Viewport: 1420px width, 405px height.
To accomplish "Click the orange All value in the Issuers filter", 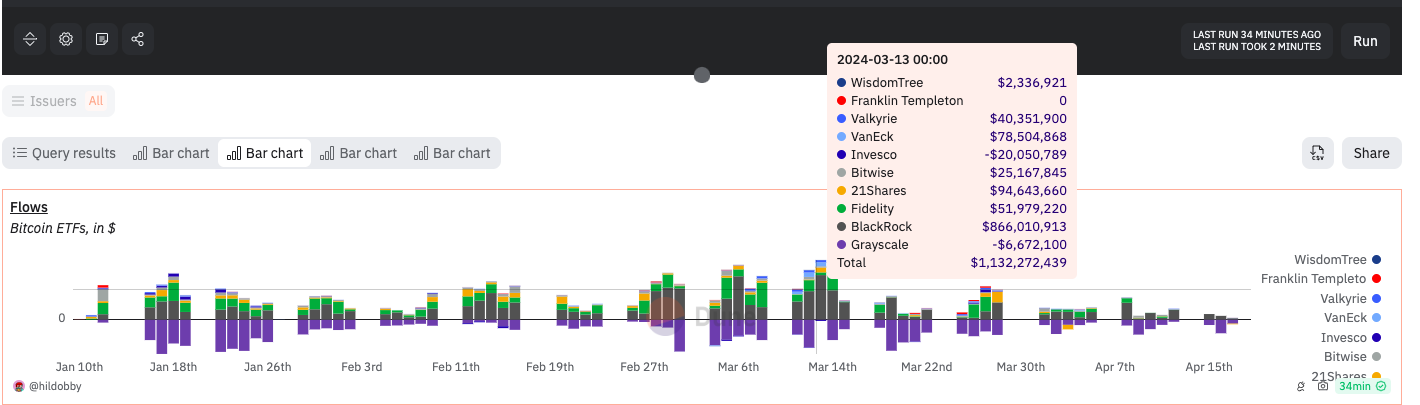I will point(95,101).
